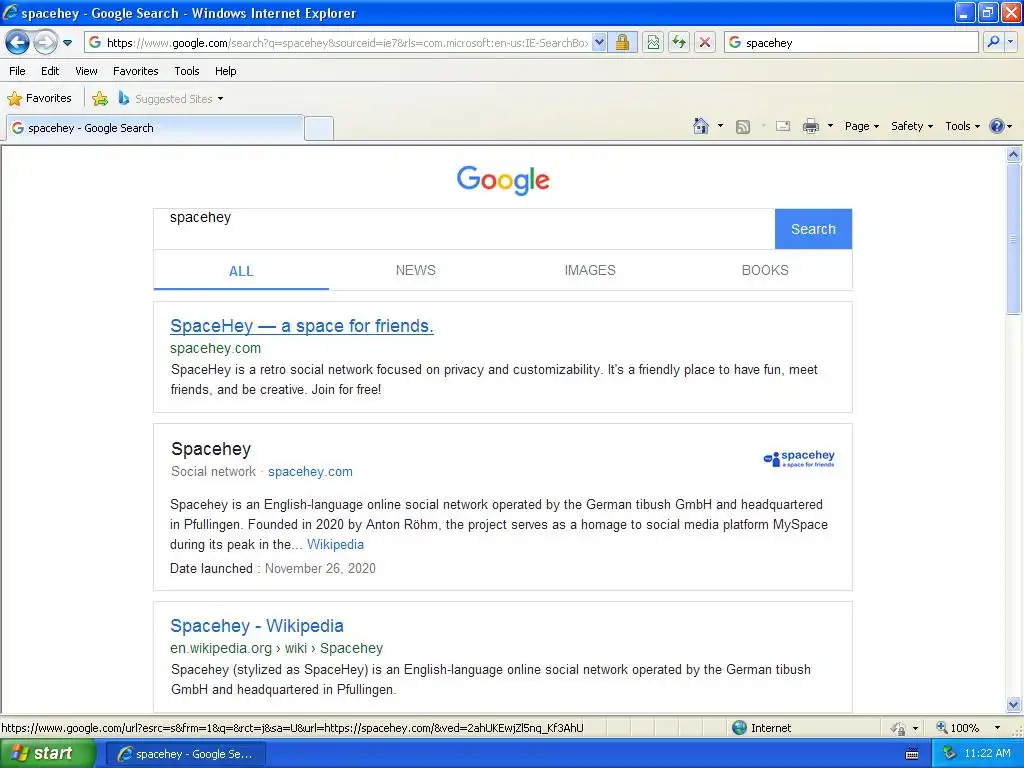
Task: Click the Google search input with spacehey
Action: (x=464, y=229)
